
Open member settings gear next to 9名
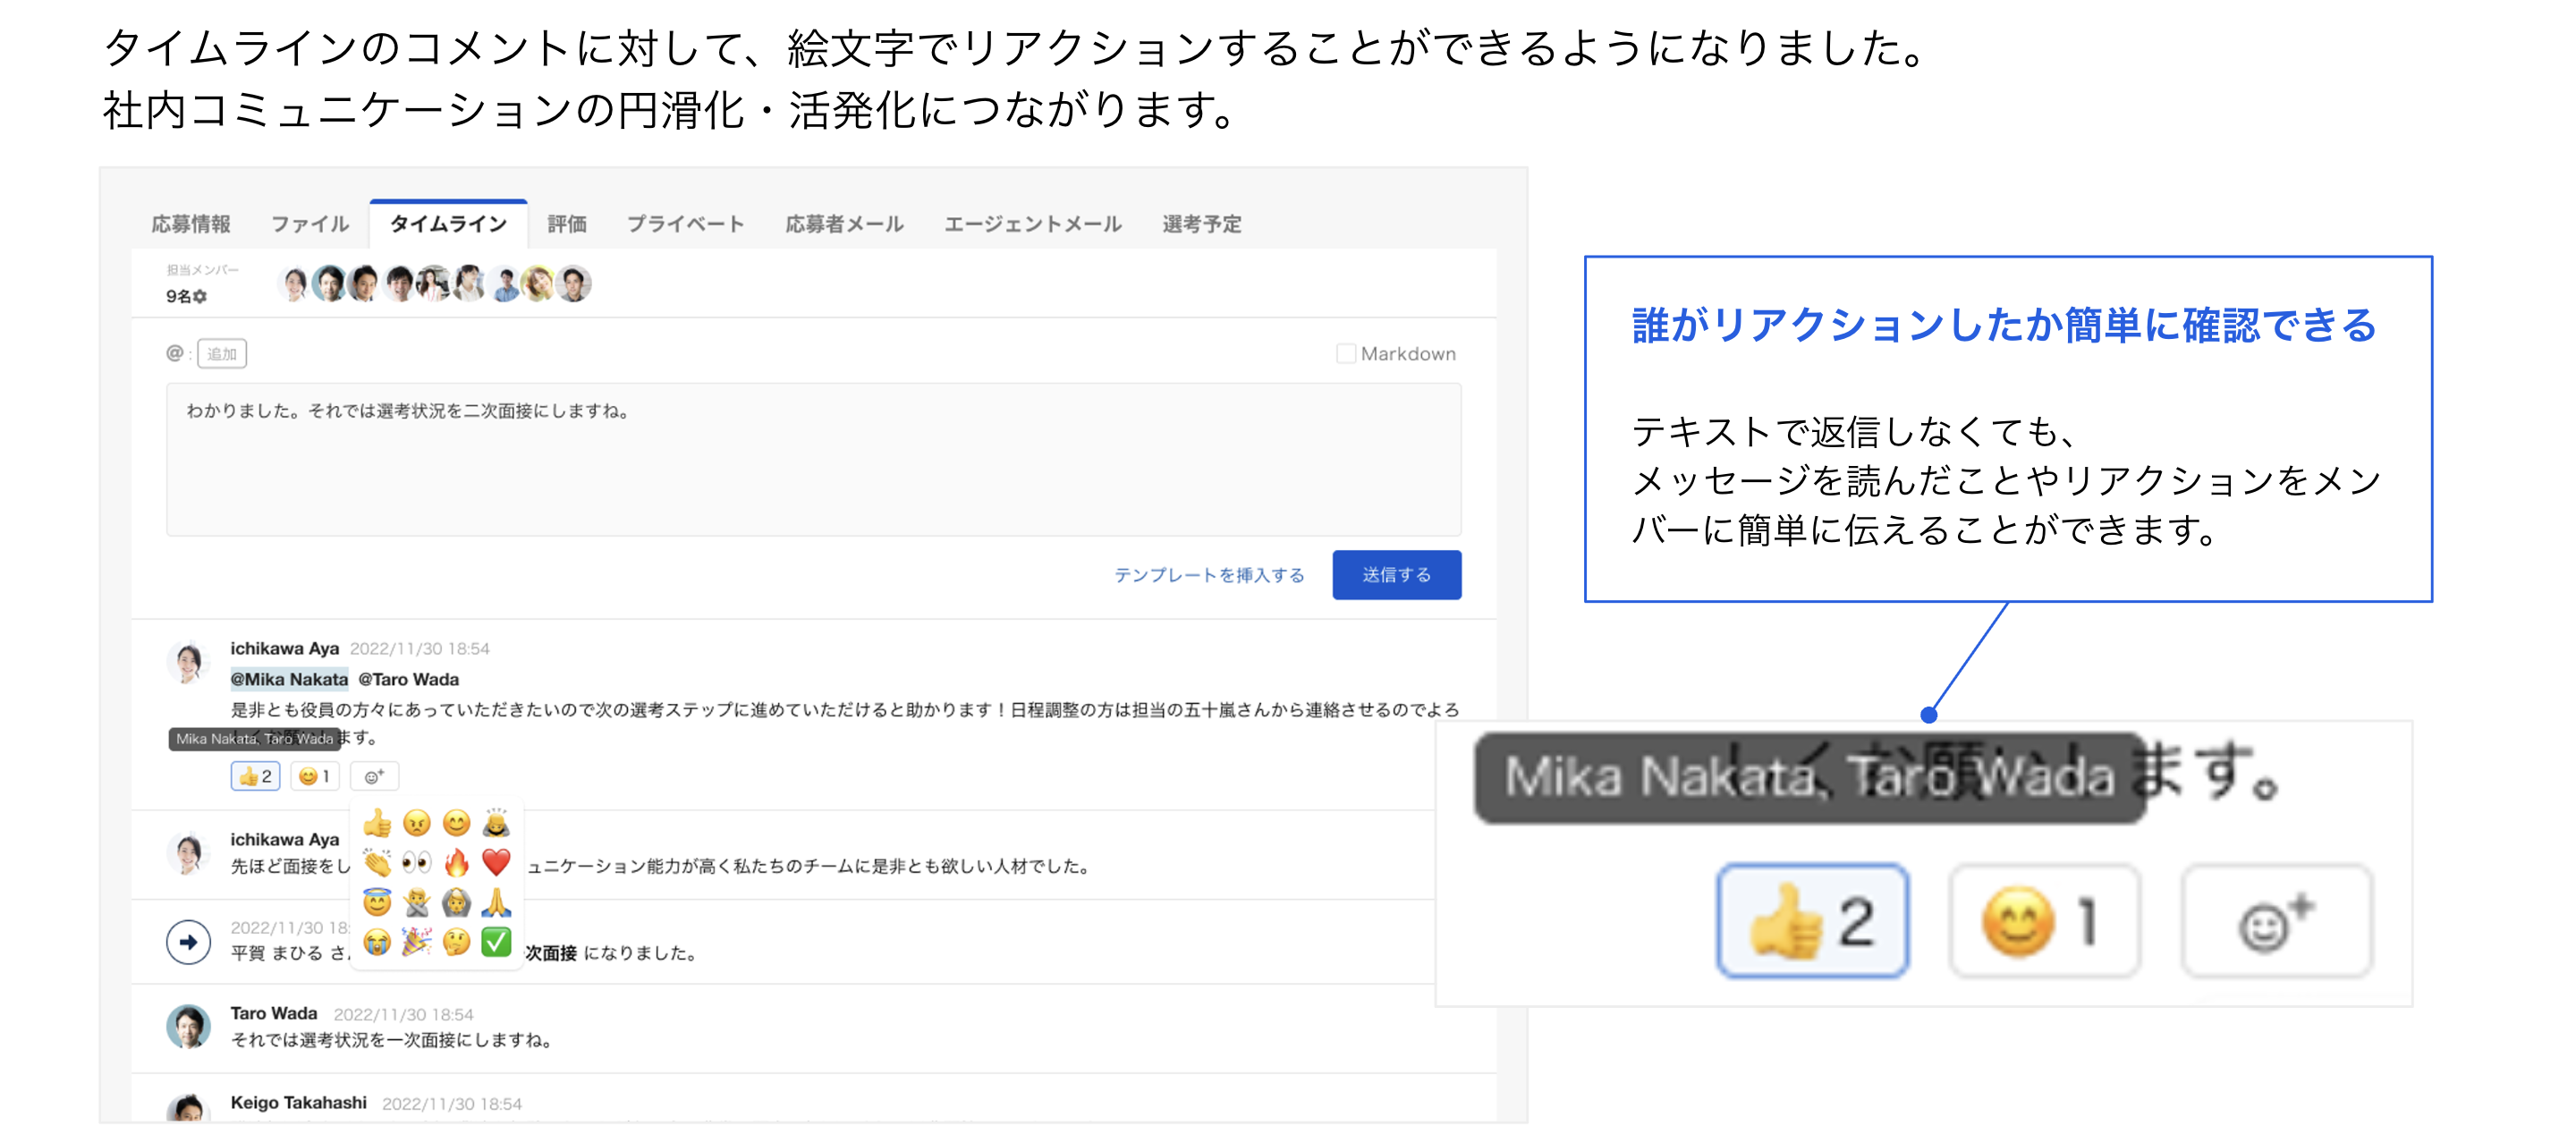[x=200, y=297]
